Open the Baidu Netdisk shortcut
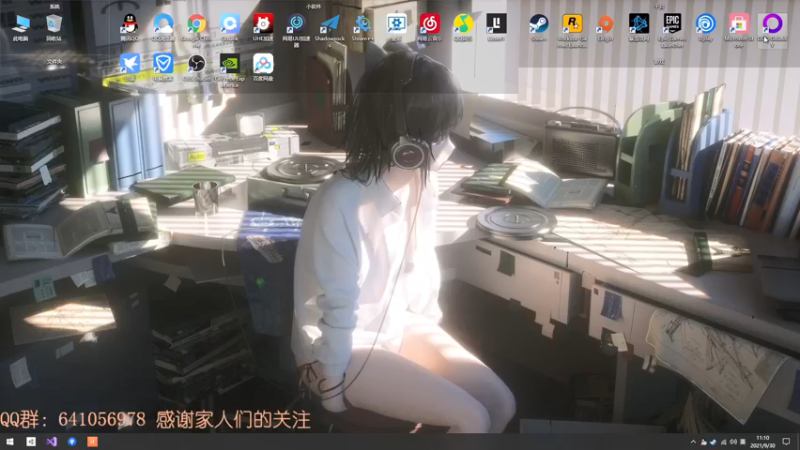Viewport: 800px width, 450px height. pyautogui.click(x=263, y=67)
